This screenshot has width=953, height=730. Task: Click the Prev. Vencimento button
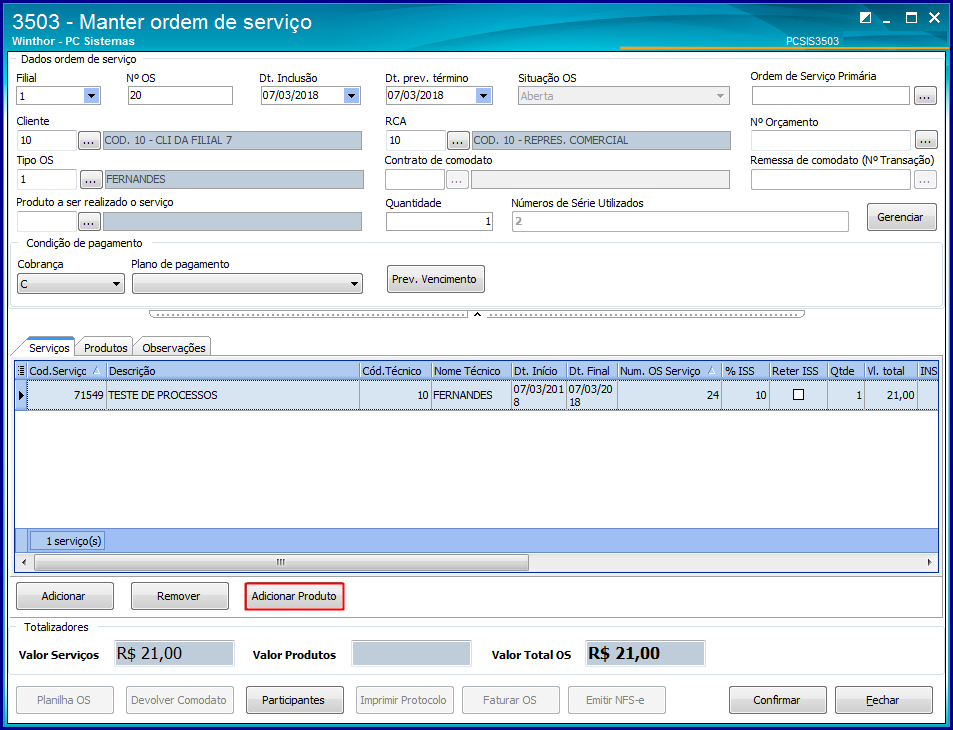[435, 279]
